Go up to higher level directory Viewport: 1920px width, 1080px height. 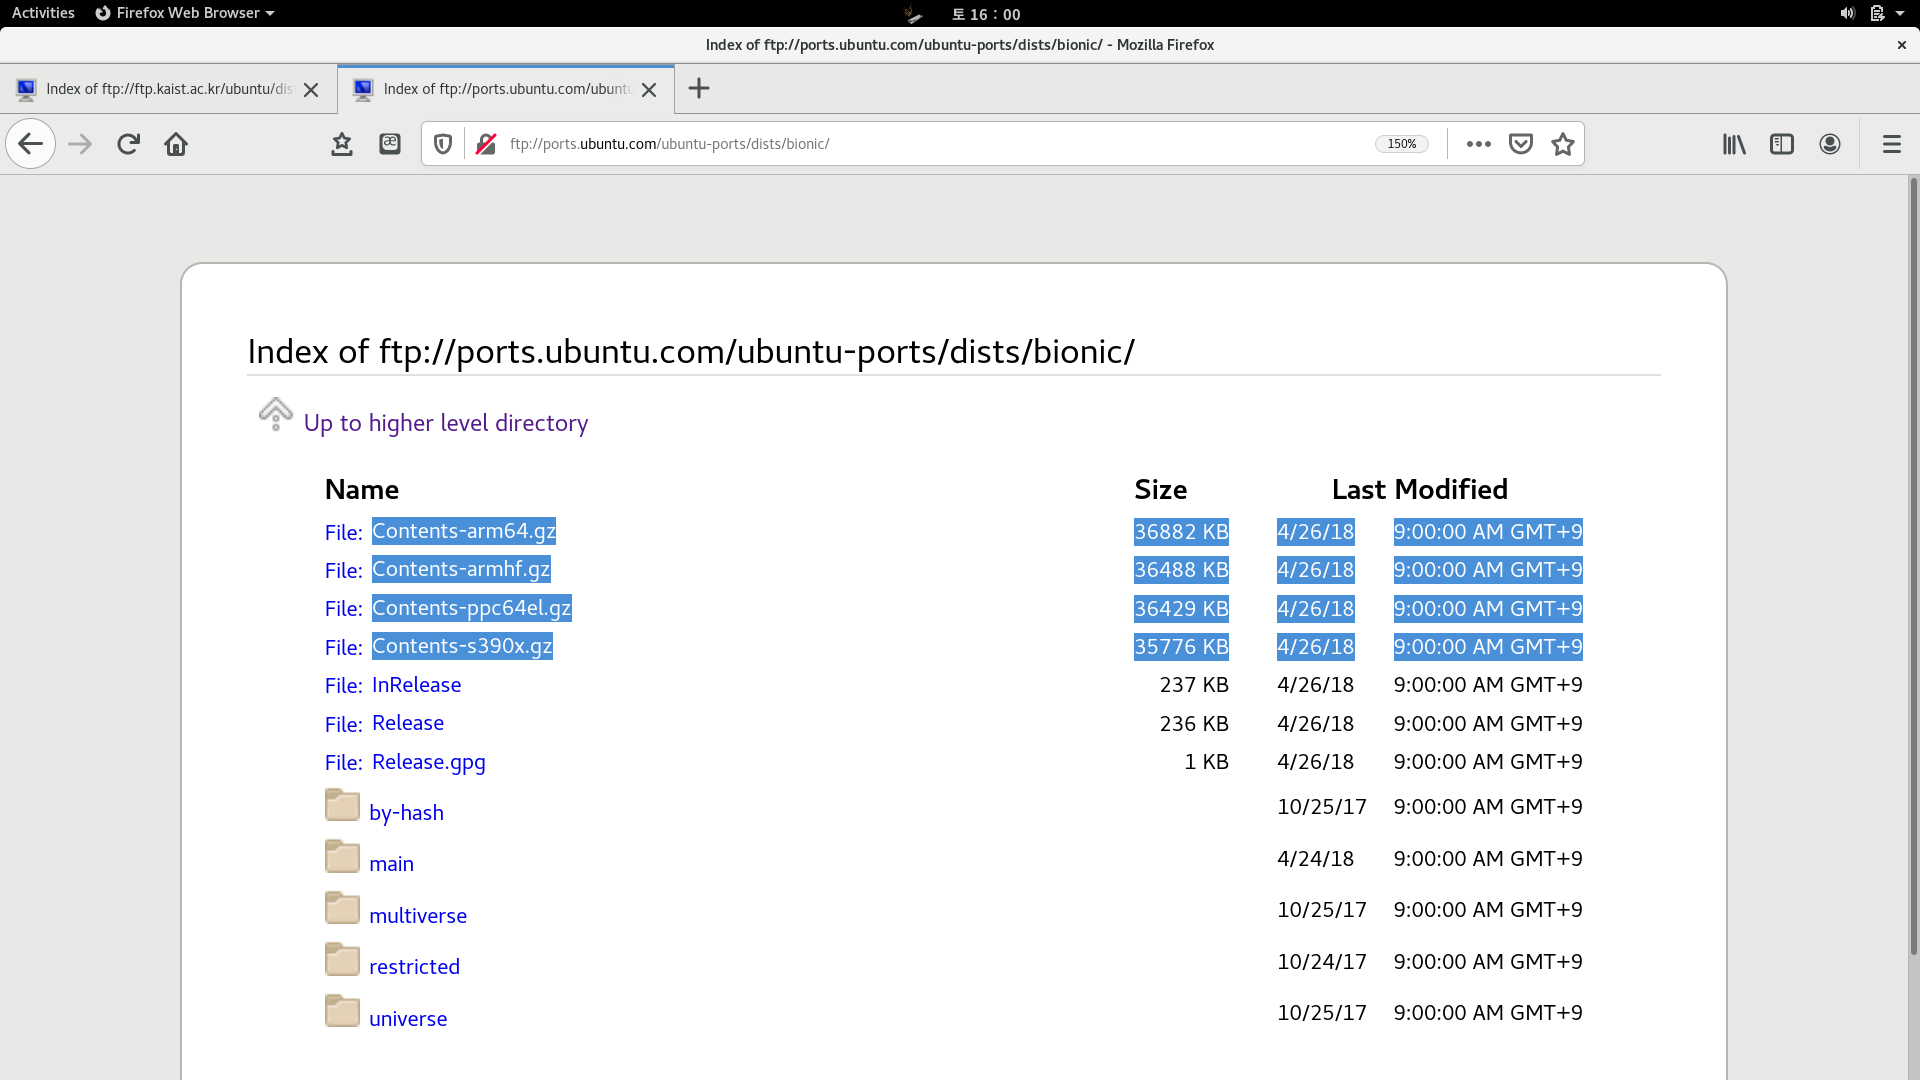coord(446,423)
